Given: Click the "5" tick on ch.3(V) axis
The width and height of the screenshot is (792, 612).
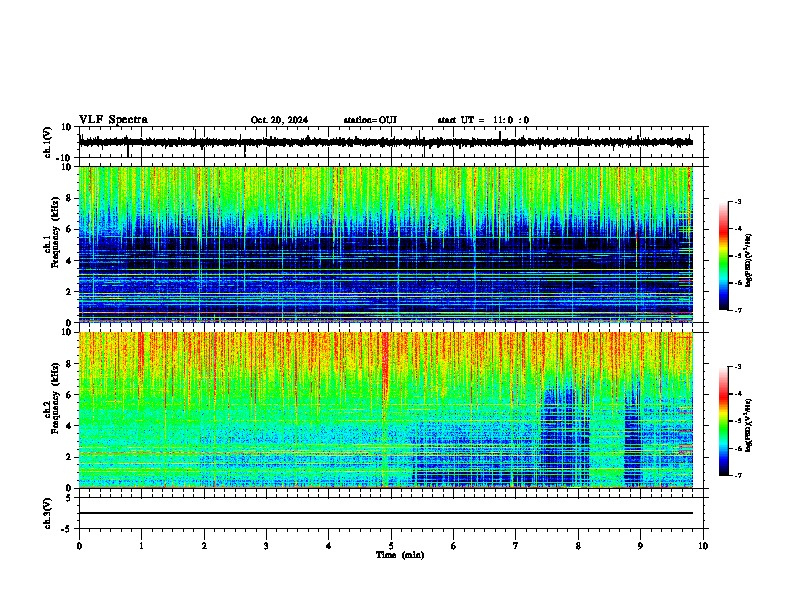Looking at the screenshot, I should [69, 497].
